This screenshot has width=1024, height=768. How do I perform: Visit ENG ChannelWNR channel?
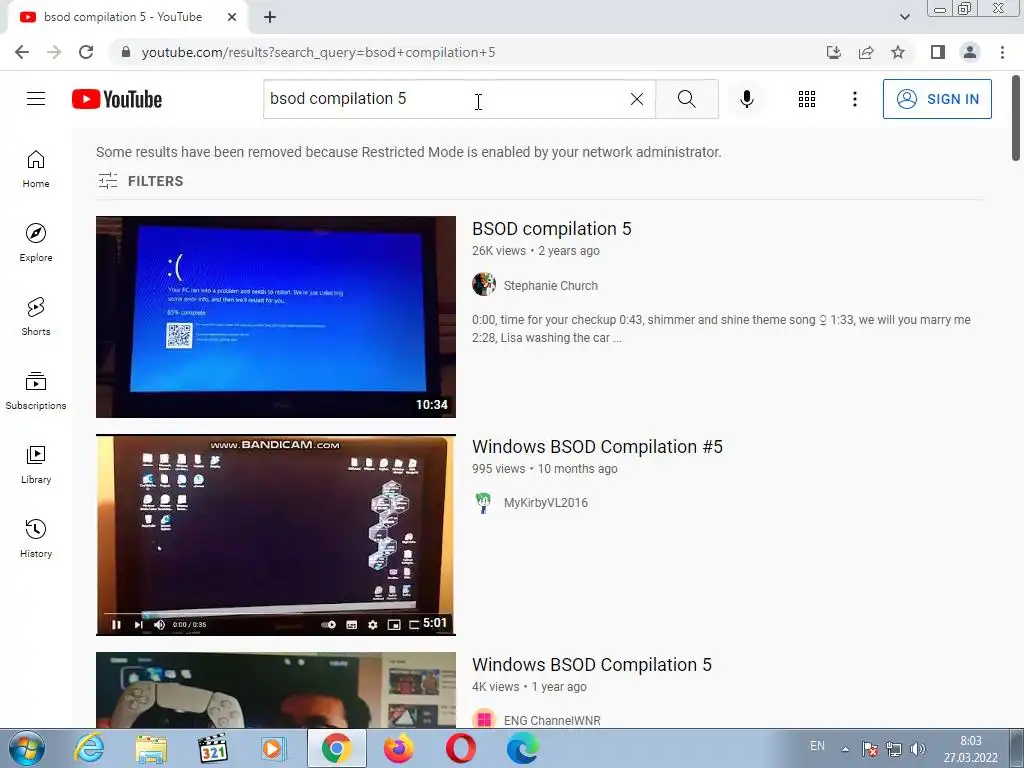(552, 720)
